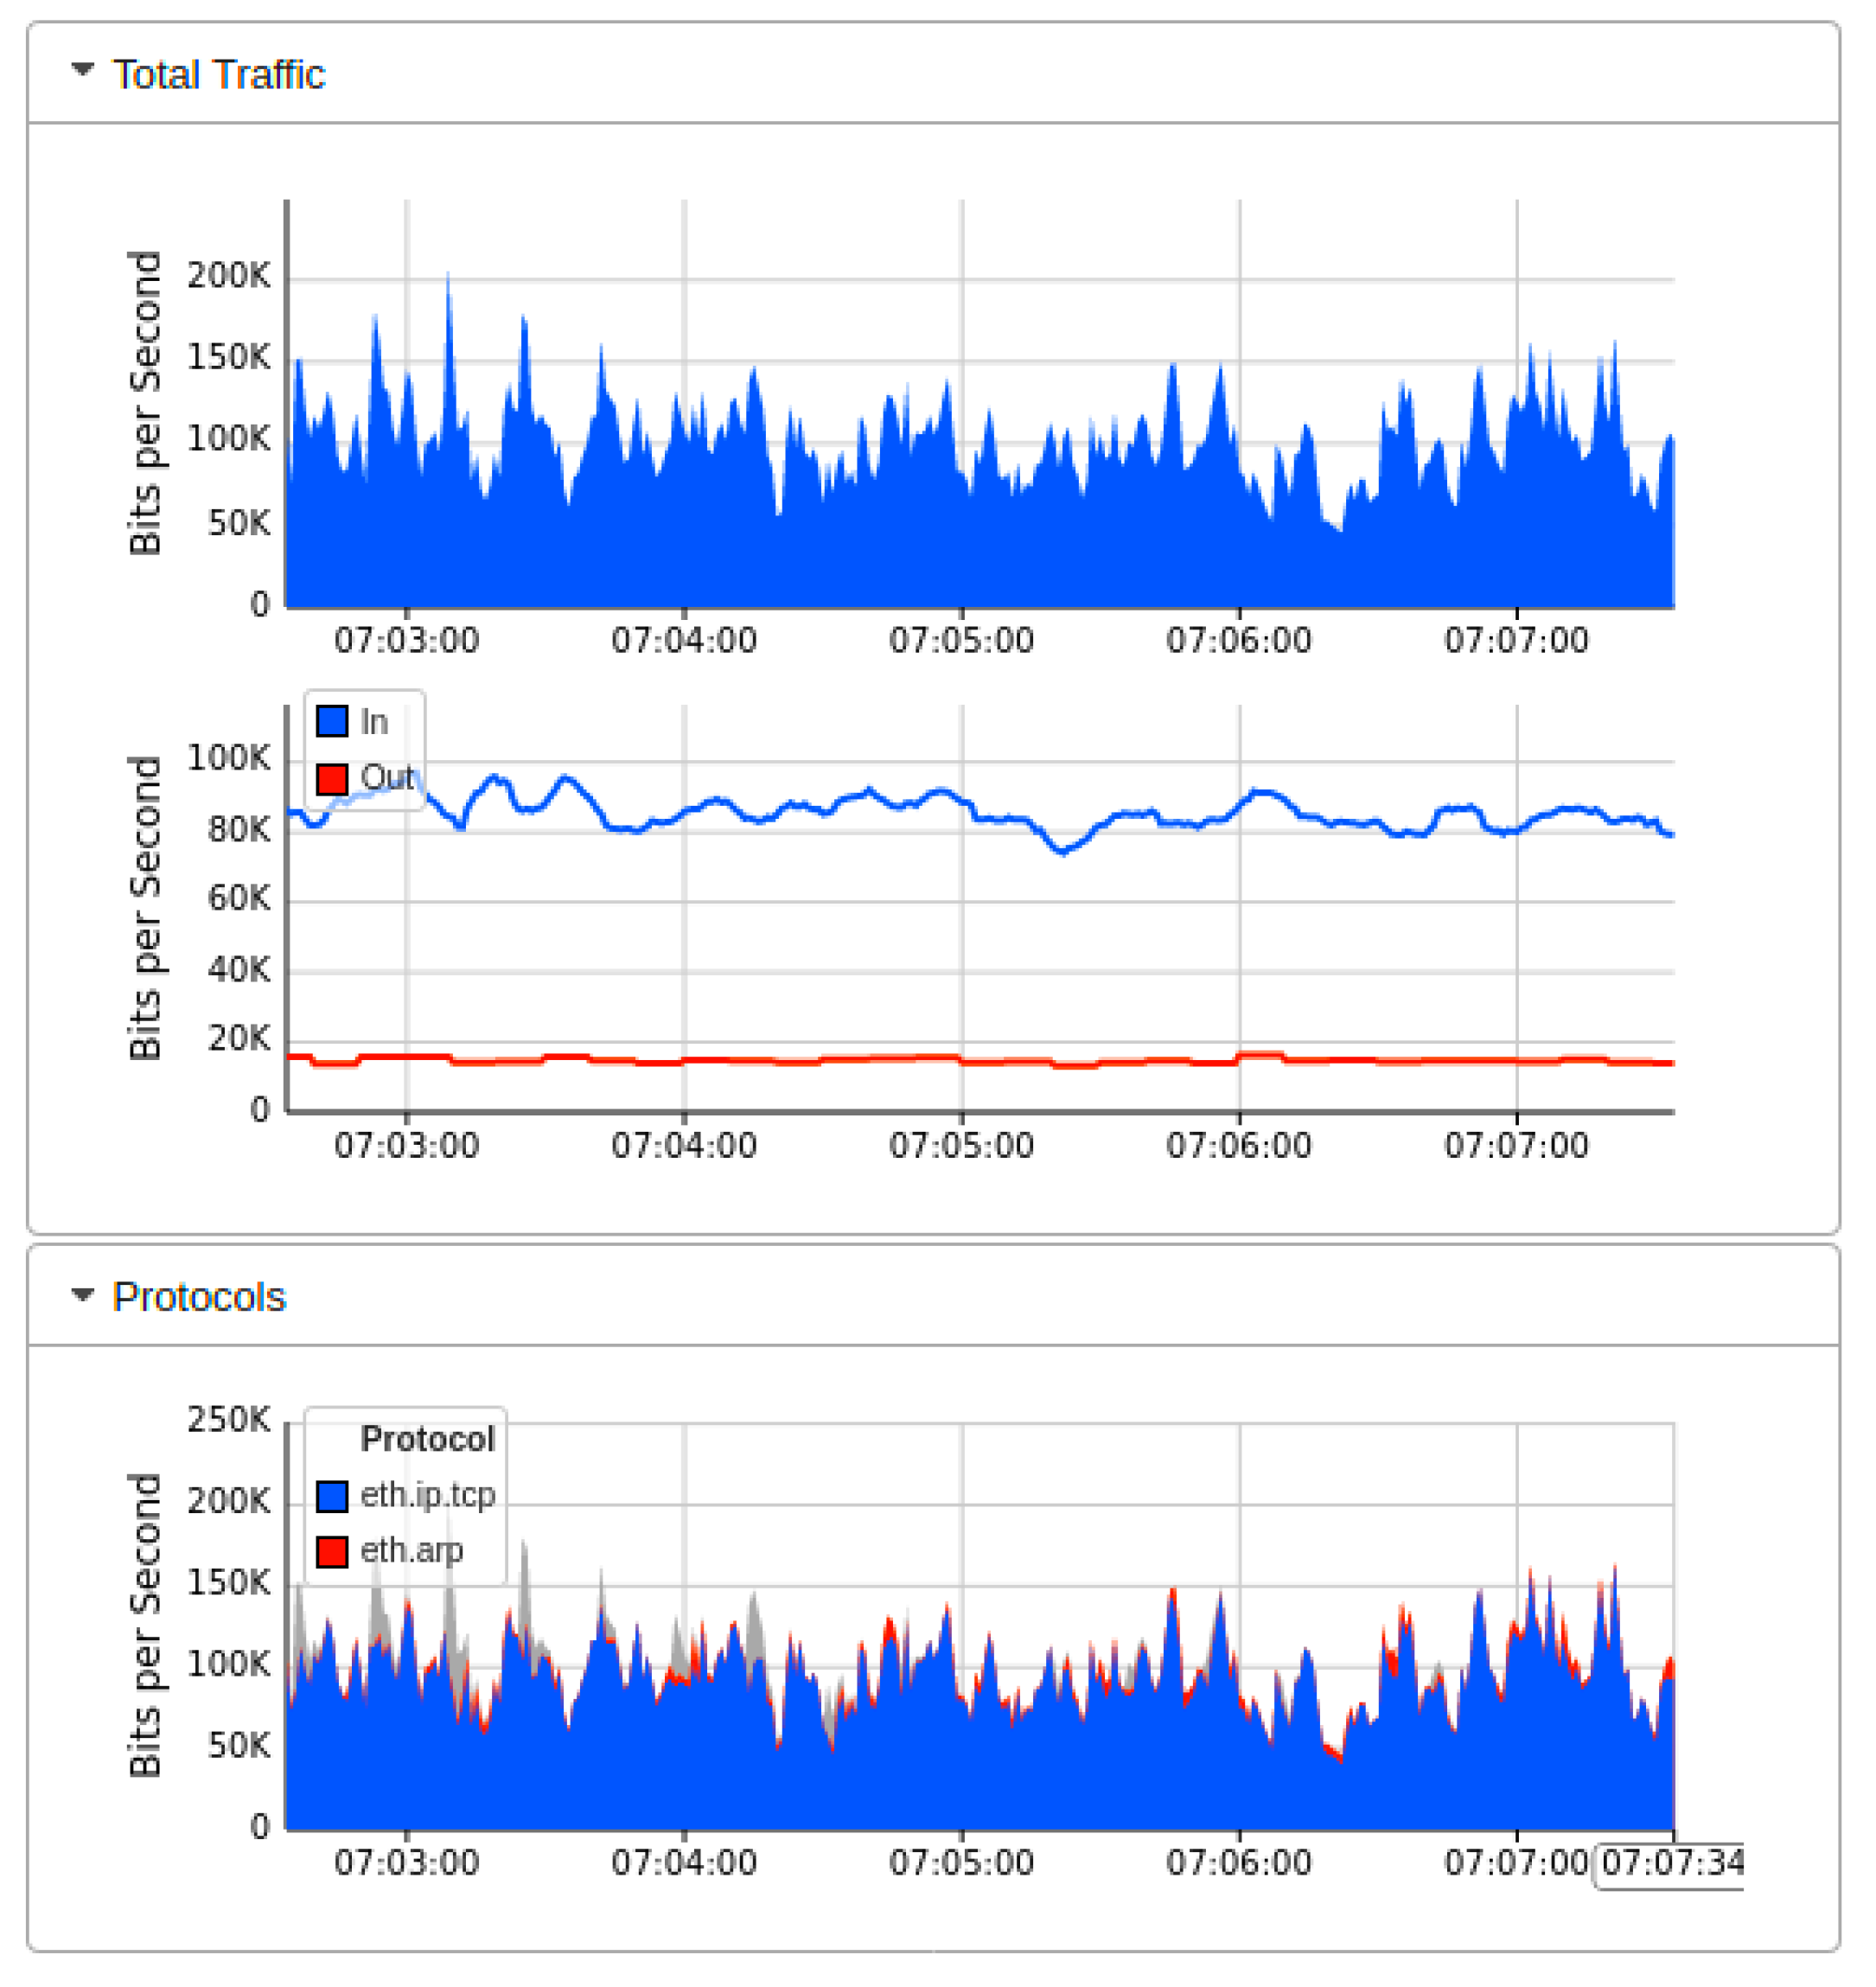
Task: Click the 250K axis label on Protocols chart
Action: click(229, 1419)
